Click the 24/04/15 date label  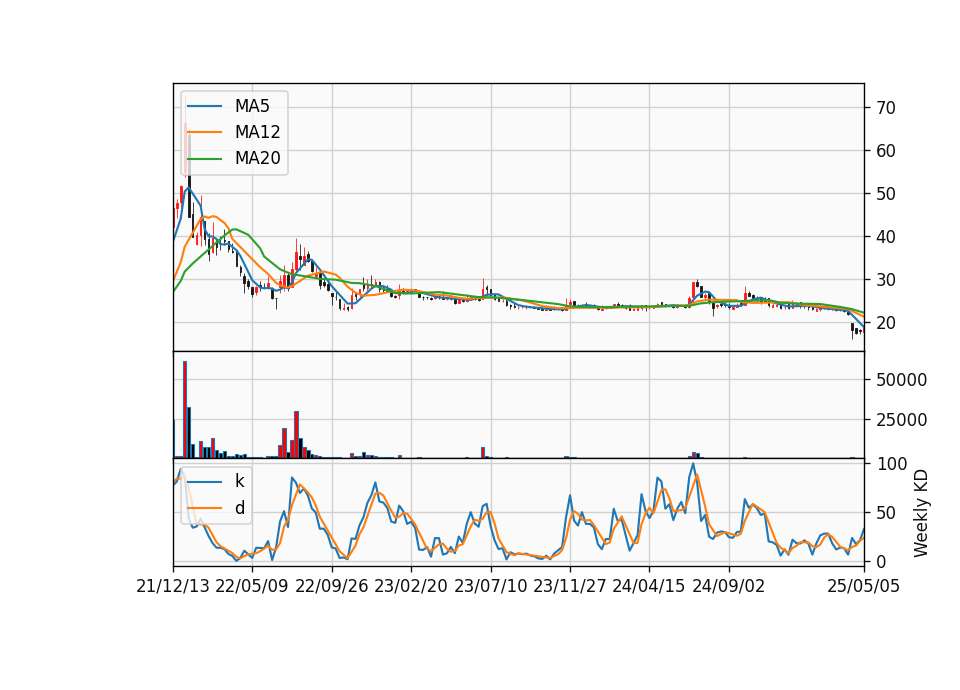[649, 586]
